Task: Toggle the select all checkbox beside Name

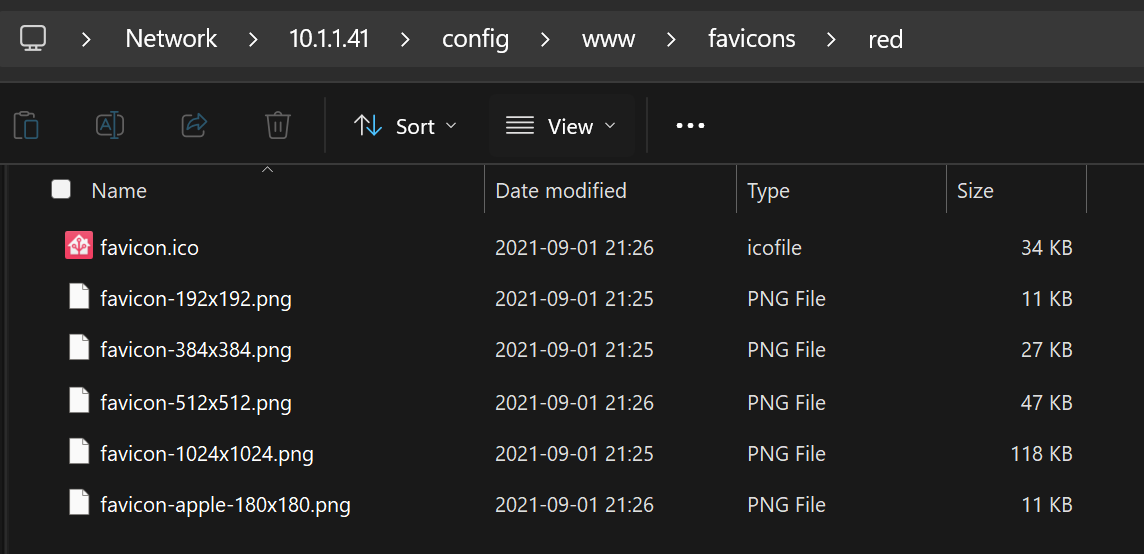Action: click(x=61, y=190)
